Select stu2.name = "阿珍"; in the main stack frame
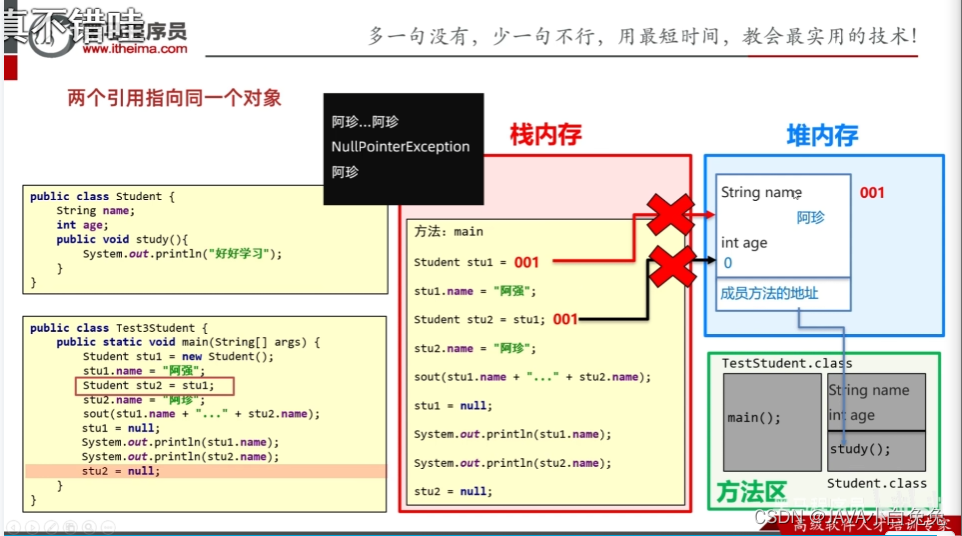This screenshot has height=536, width=962. pos(475,348)
